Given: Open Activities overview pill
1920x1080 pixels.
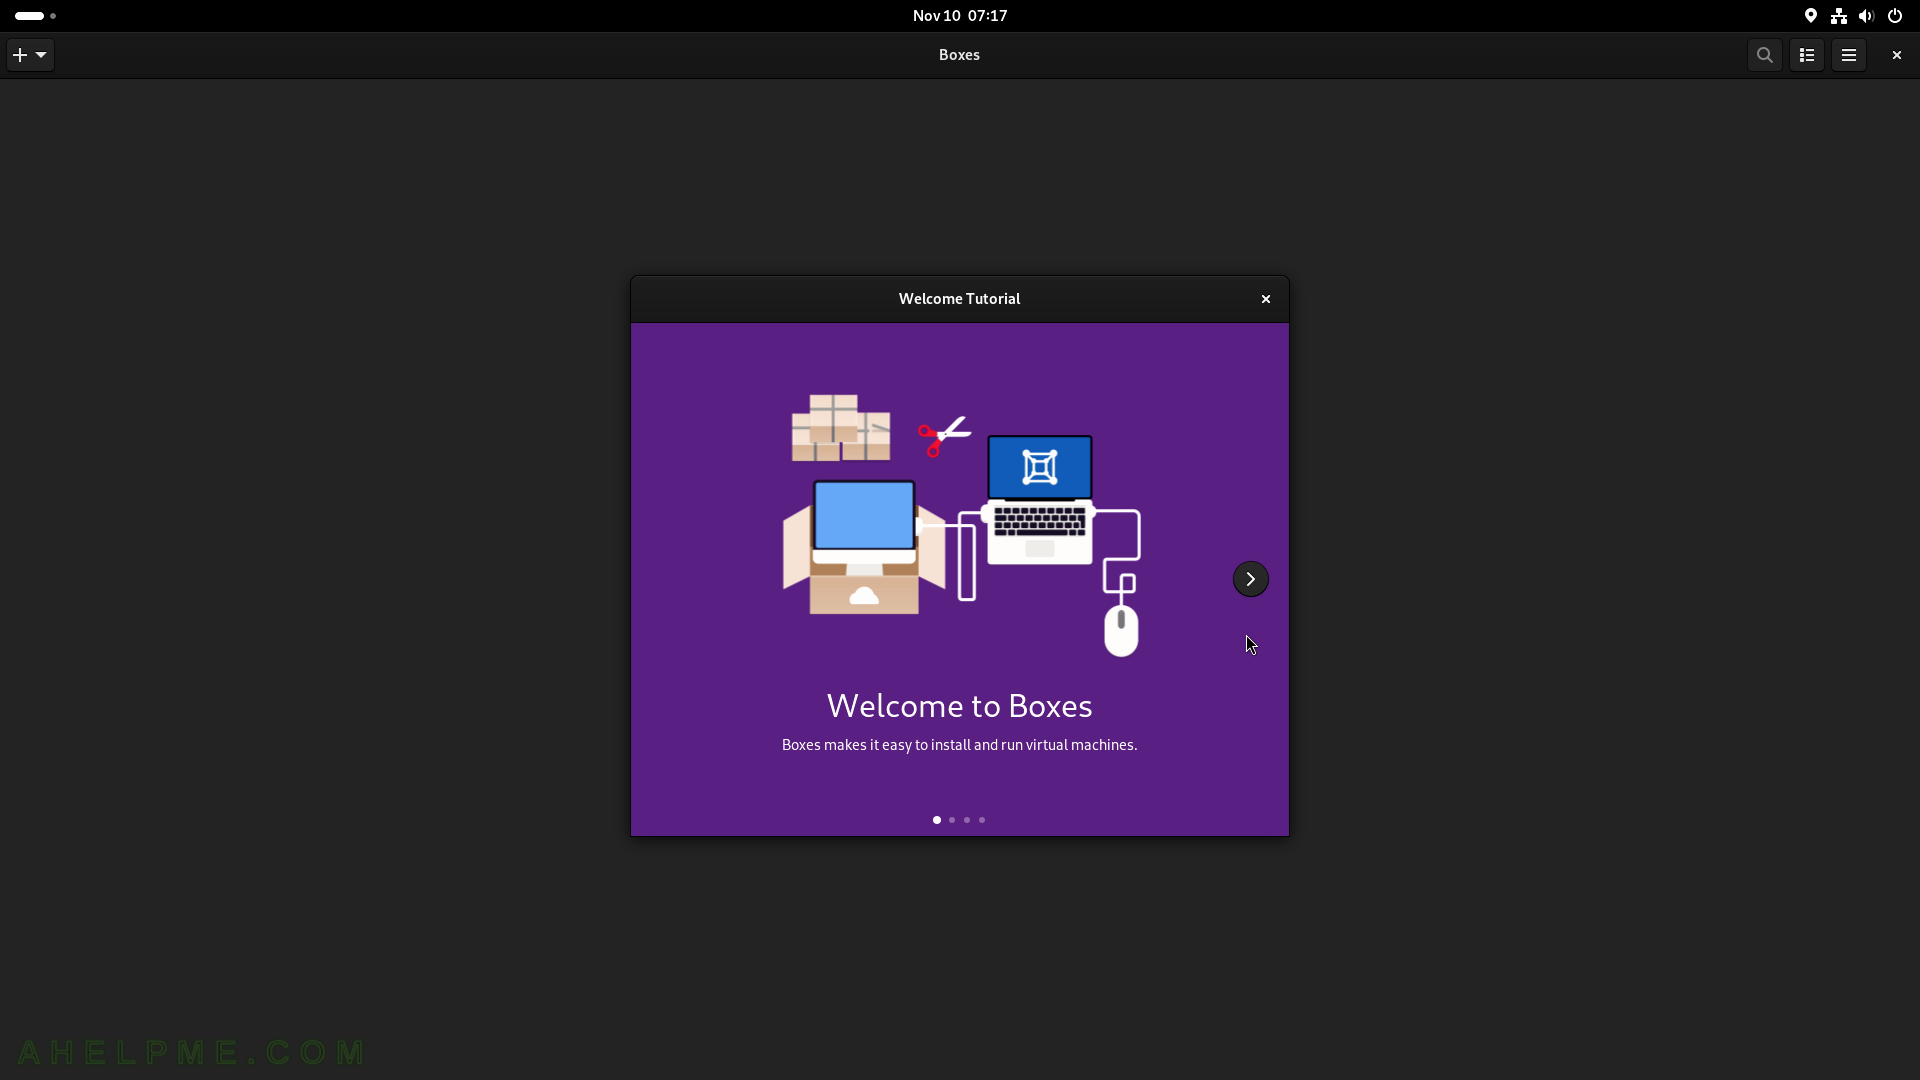Looking at the screenshot, I should tap(36, 16).
